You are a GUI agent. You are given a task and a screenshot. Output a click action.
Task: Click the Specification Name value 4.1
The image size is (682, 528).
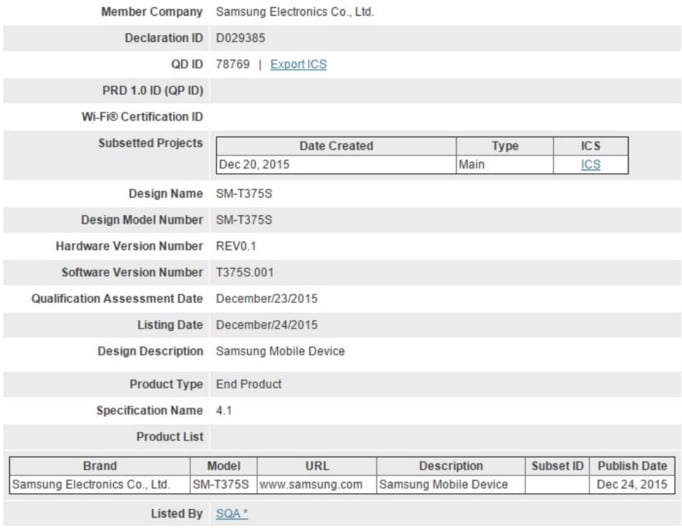(x=224, y=411)
